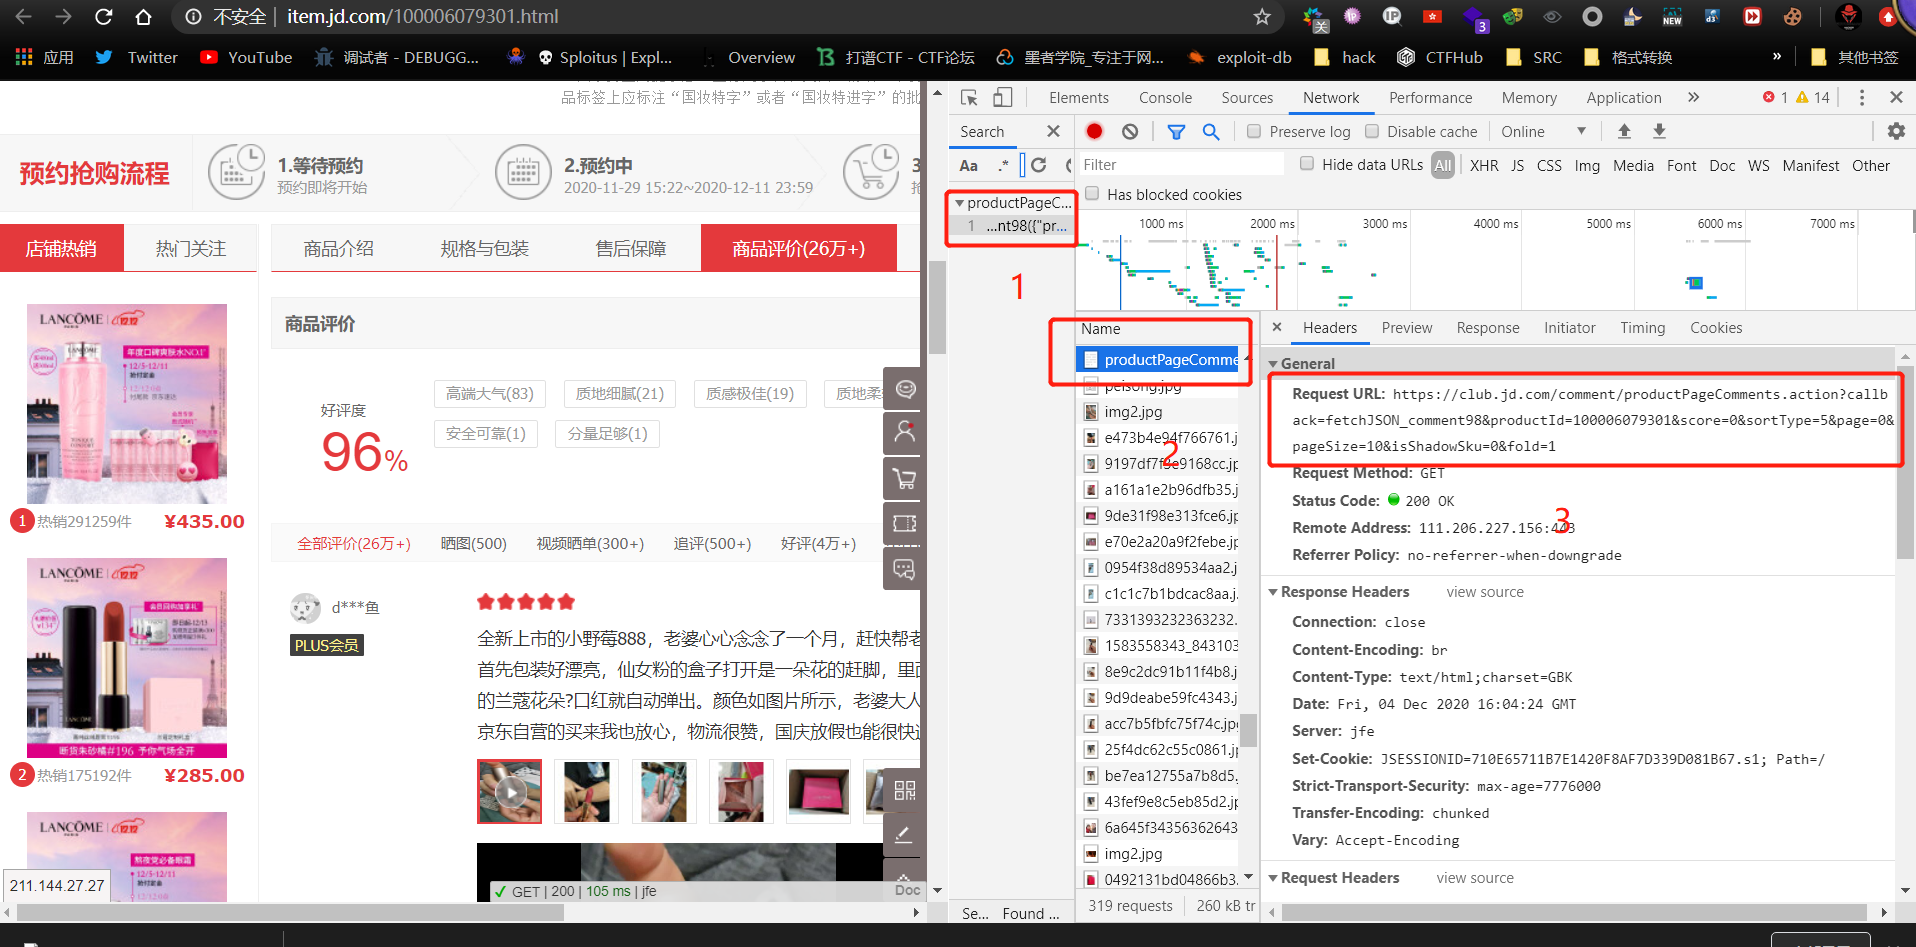Filter requests by JS type

(x=1517, y=166)
